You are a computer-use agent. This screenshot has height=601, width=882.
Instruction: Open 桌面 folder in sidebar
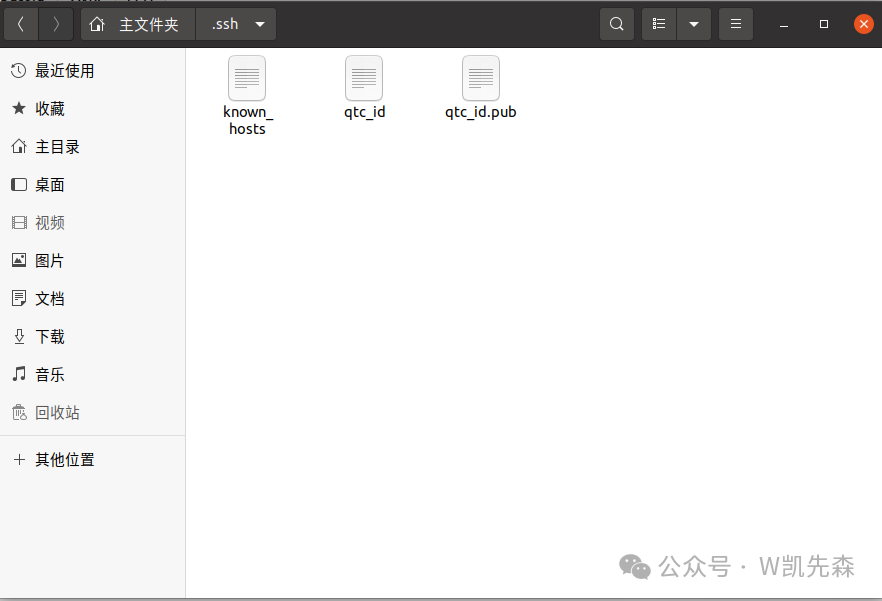tap(50, 185)
